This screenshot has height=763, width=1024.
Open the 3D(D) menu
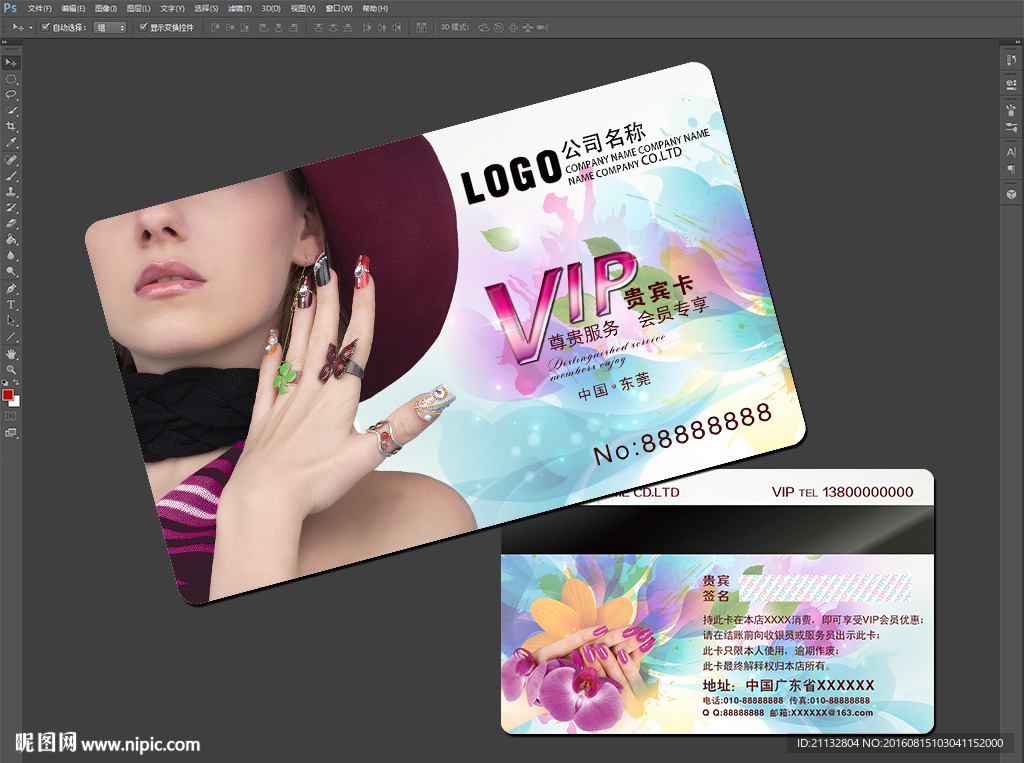click(271, 8)
